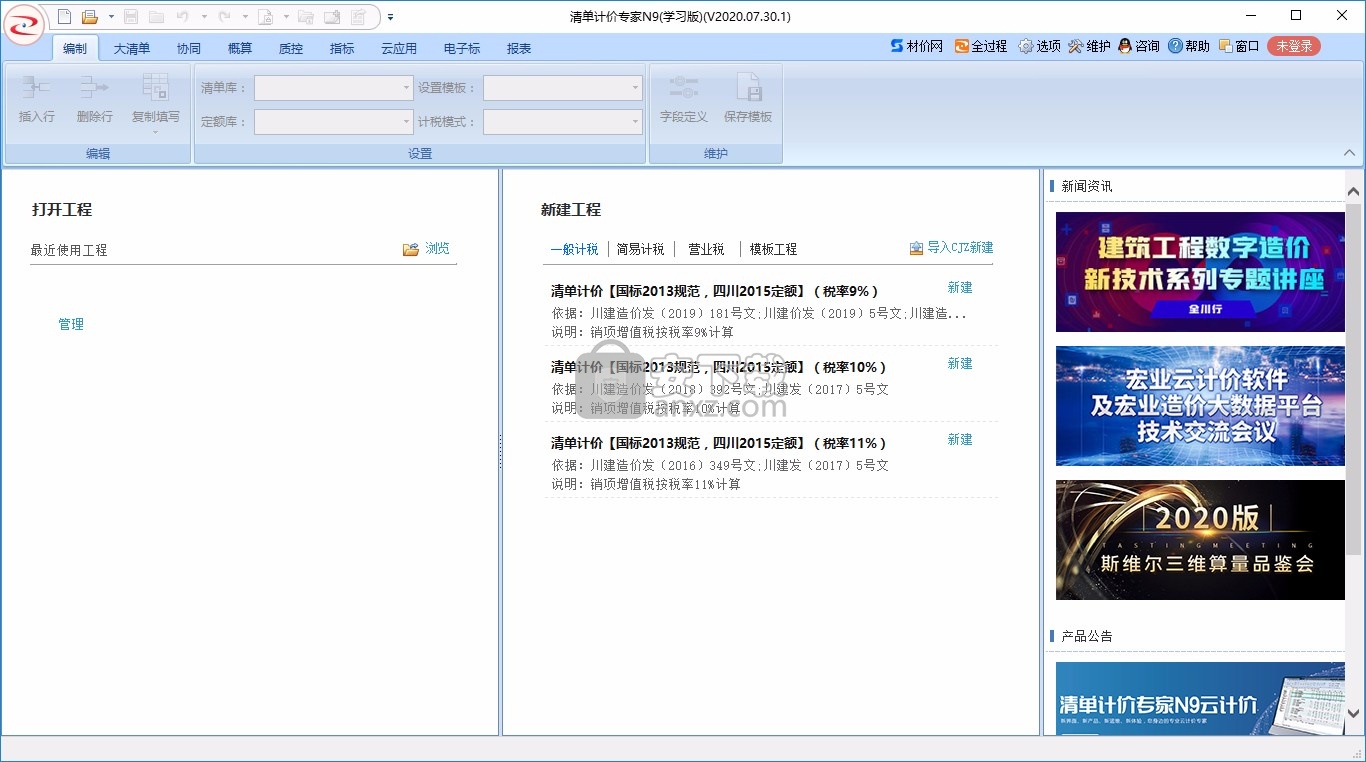This screenshot has width=1366, height=762.
Task: Click 导入CJZ新建 link
Action: (x=951, y=247)
